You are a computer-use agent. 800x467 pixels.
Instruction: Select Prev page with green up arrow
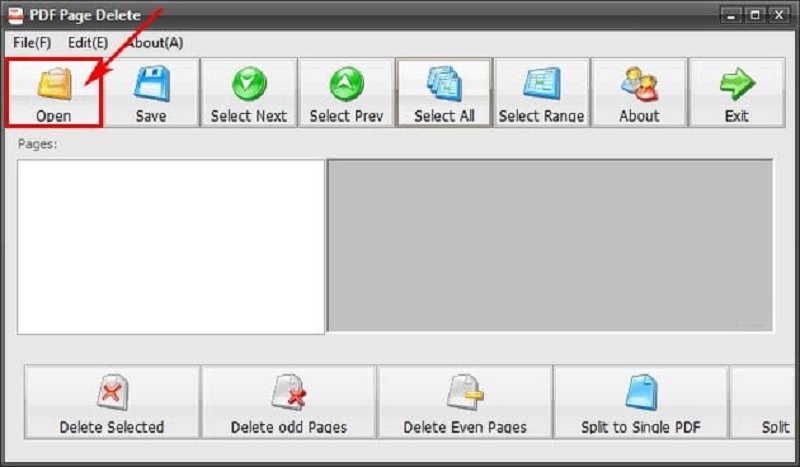pos(346,92)
